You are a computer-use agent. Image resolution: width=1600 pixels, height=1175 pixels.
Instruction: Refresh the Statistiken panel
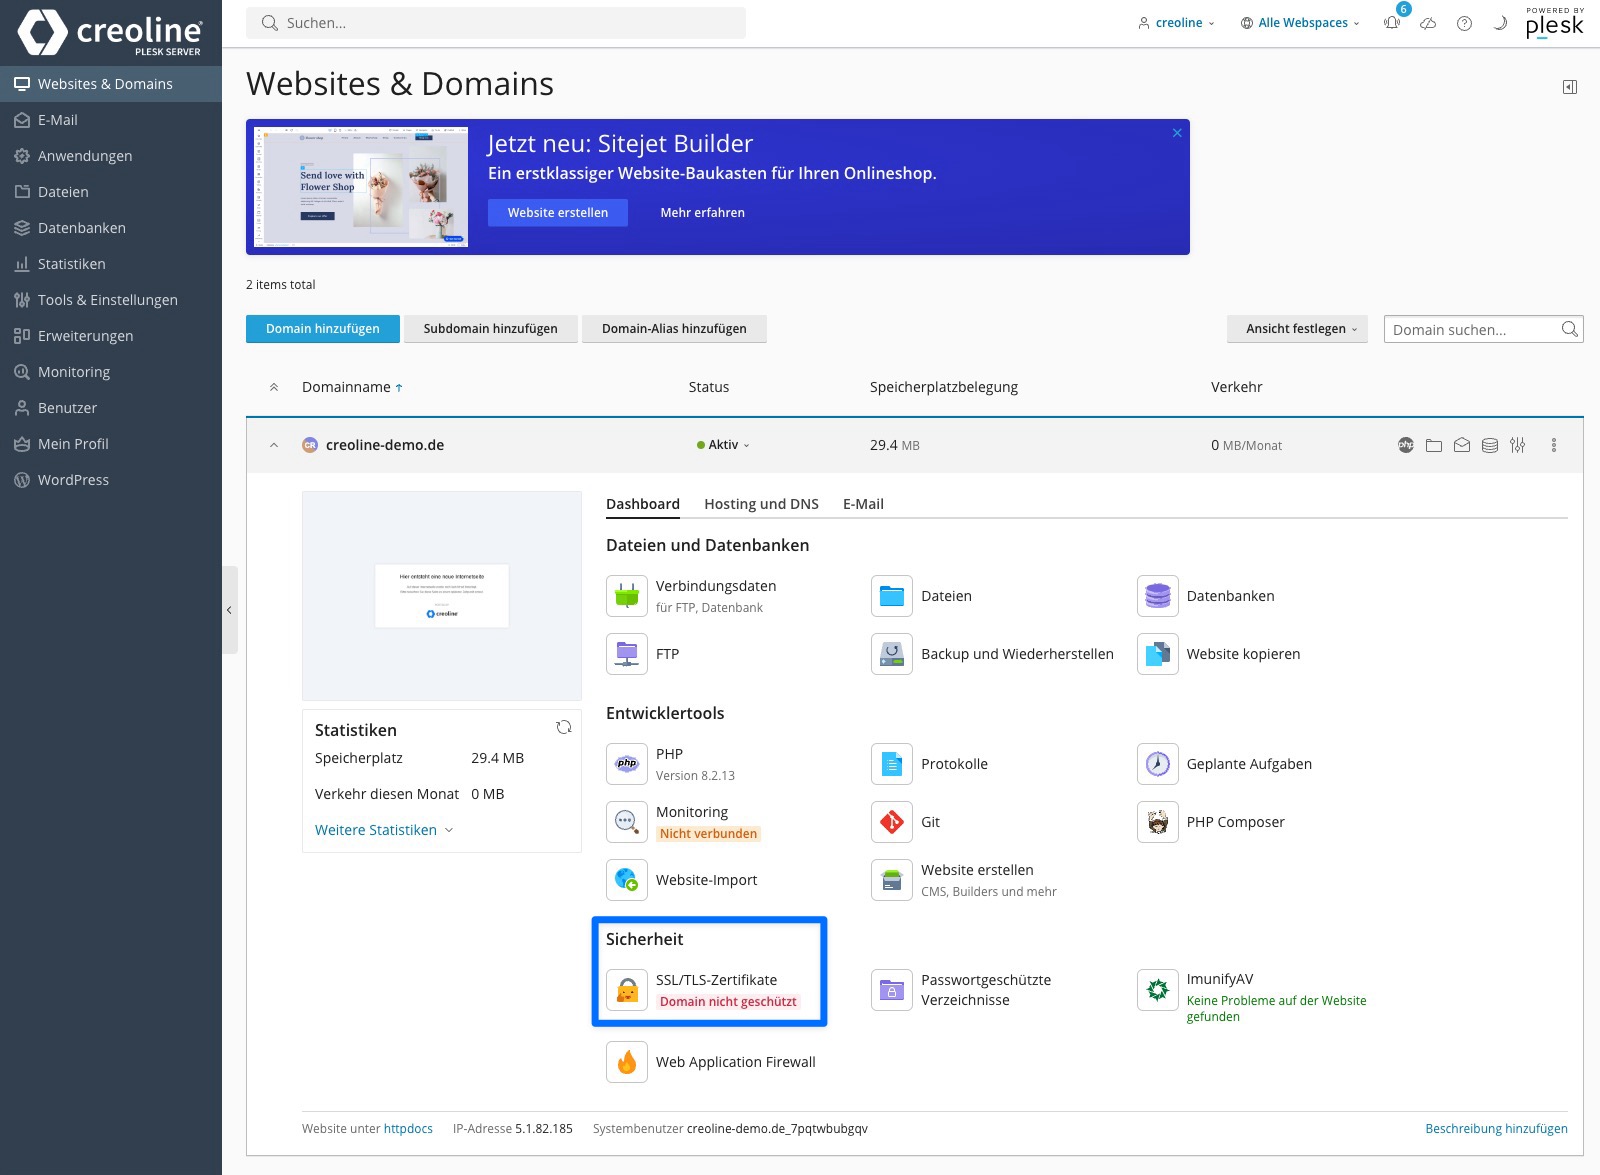[x=564, y=727]
